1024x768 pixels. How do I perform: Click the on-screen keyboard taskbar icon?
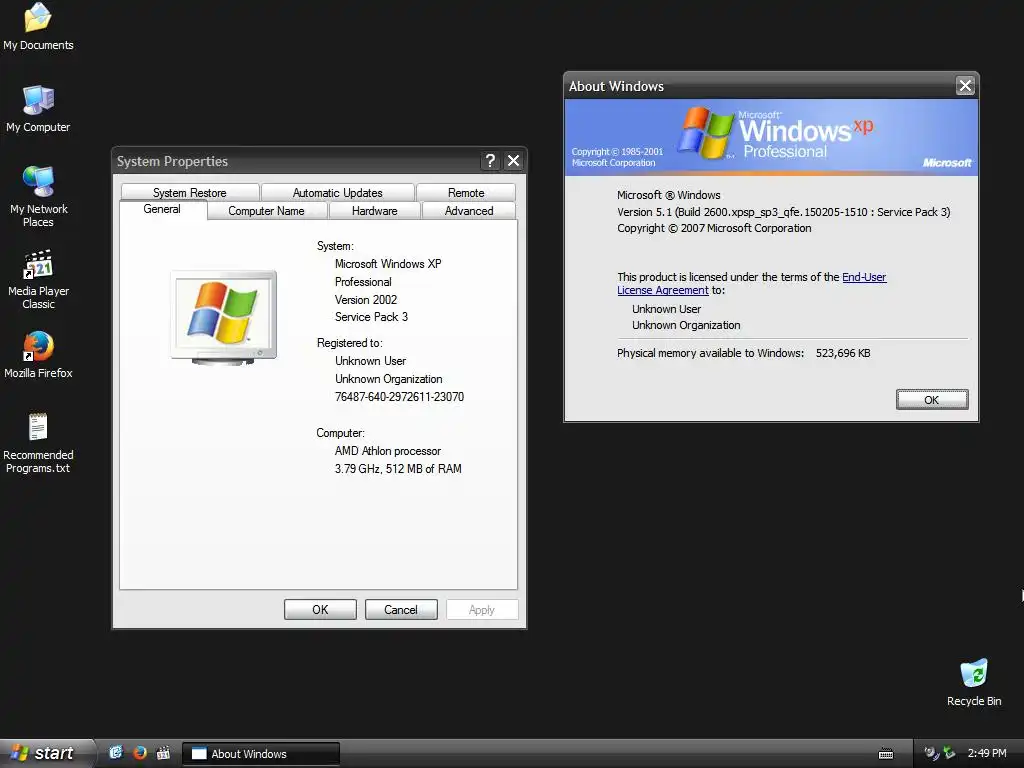pos(886,754)
